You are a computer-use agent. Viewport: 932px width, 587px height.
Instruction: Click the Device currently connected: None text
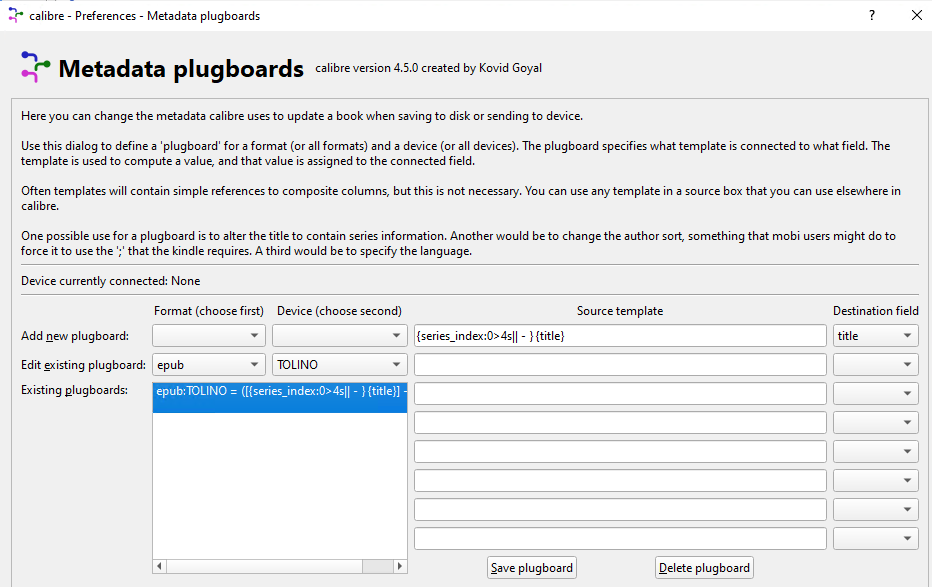(111, 281)
